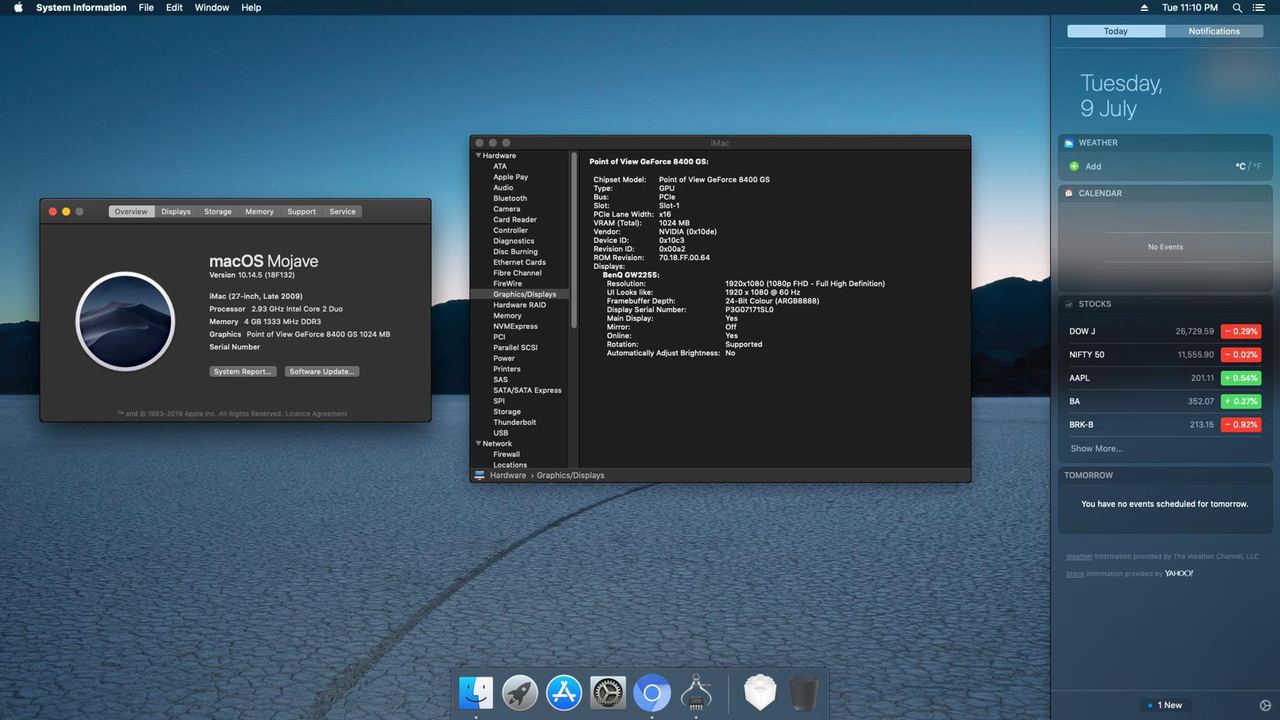Select USB in hardware sidebar
Screen dimensions: 1280x720
click(500, 433)
